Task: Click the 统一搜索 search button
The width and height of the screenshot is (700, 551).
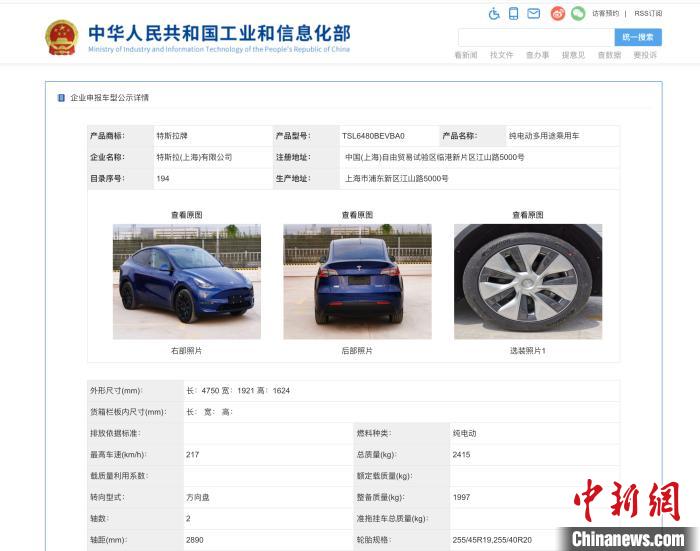Action: point(638,38)
